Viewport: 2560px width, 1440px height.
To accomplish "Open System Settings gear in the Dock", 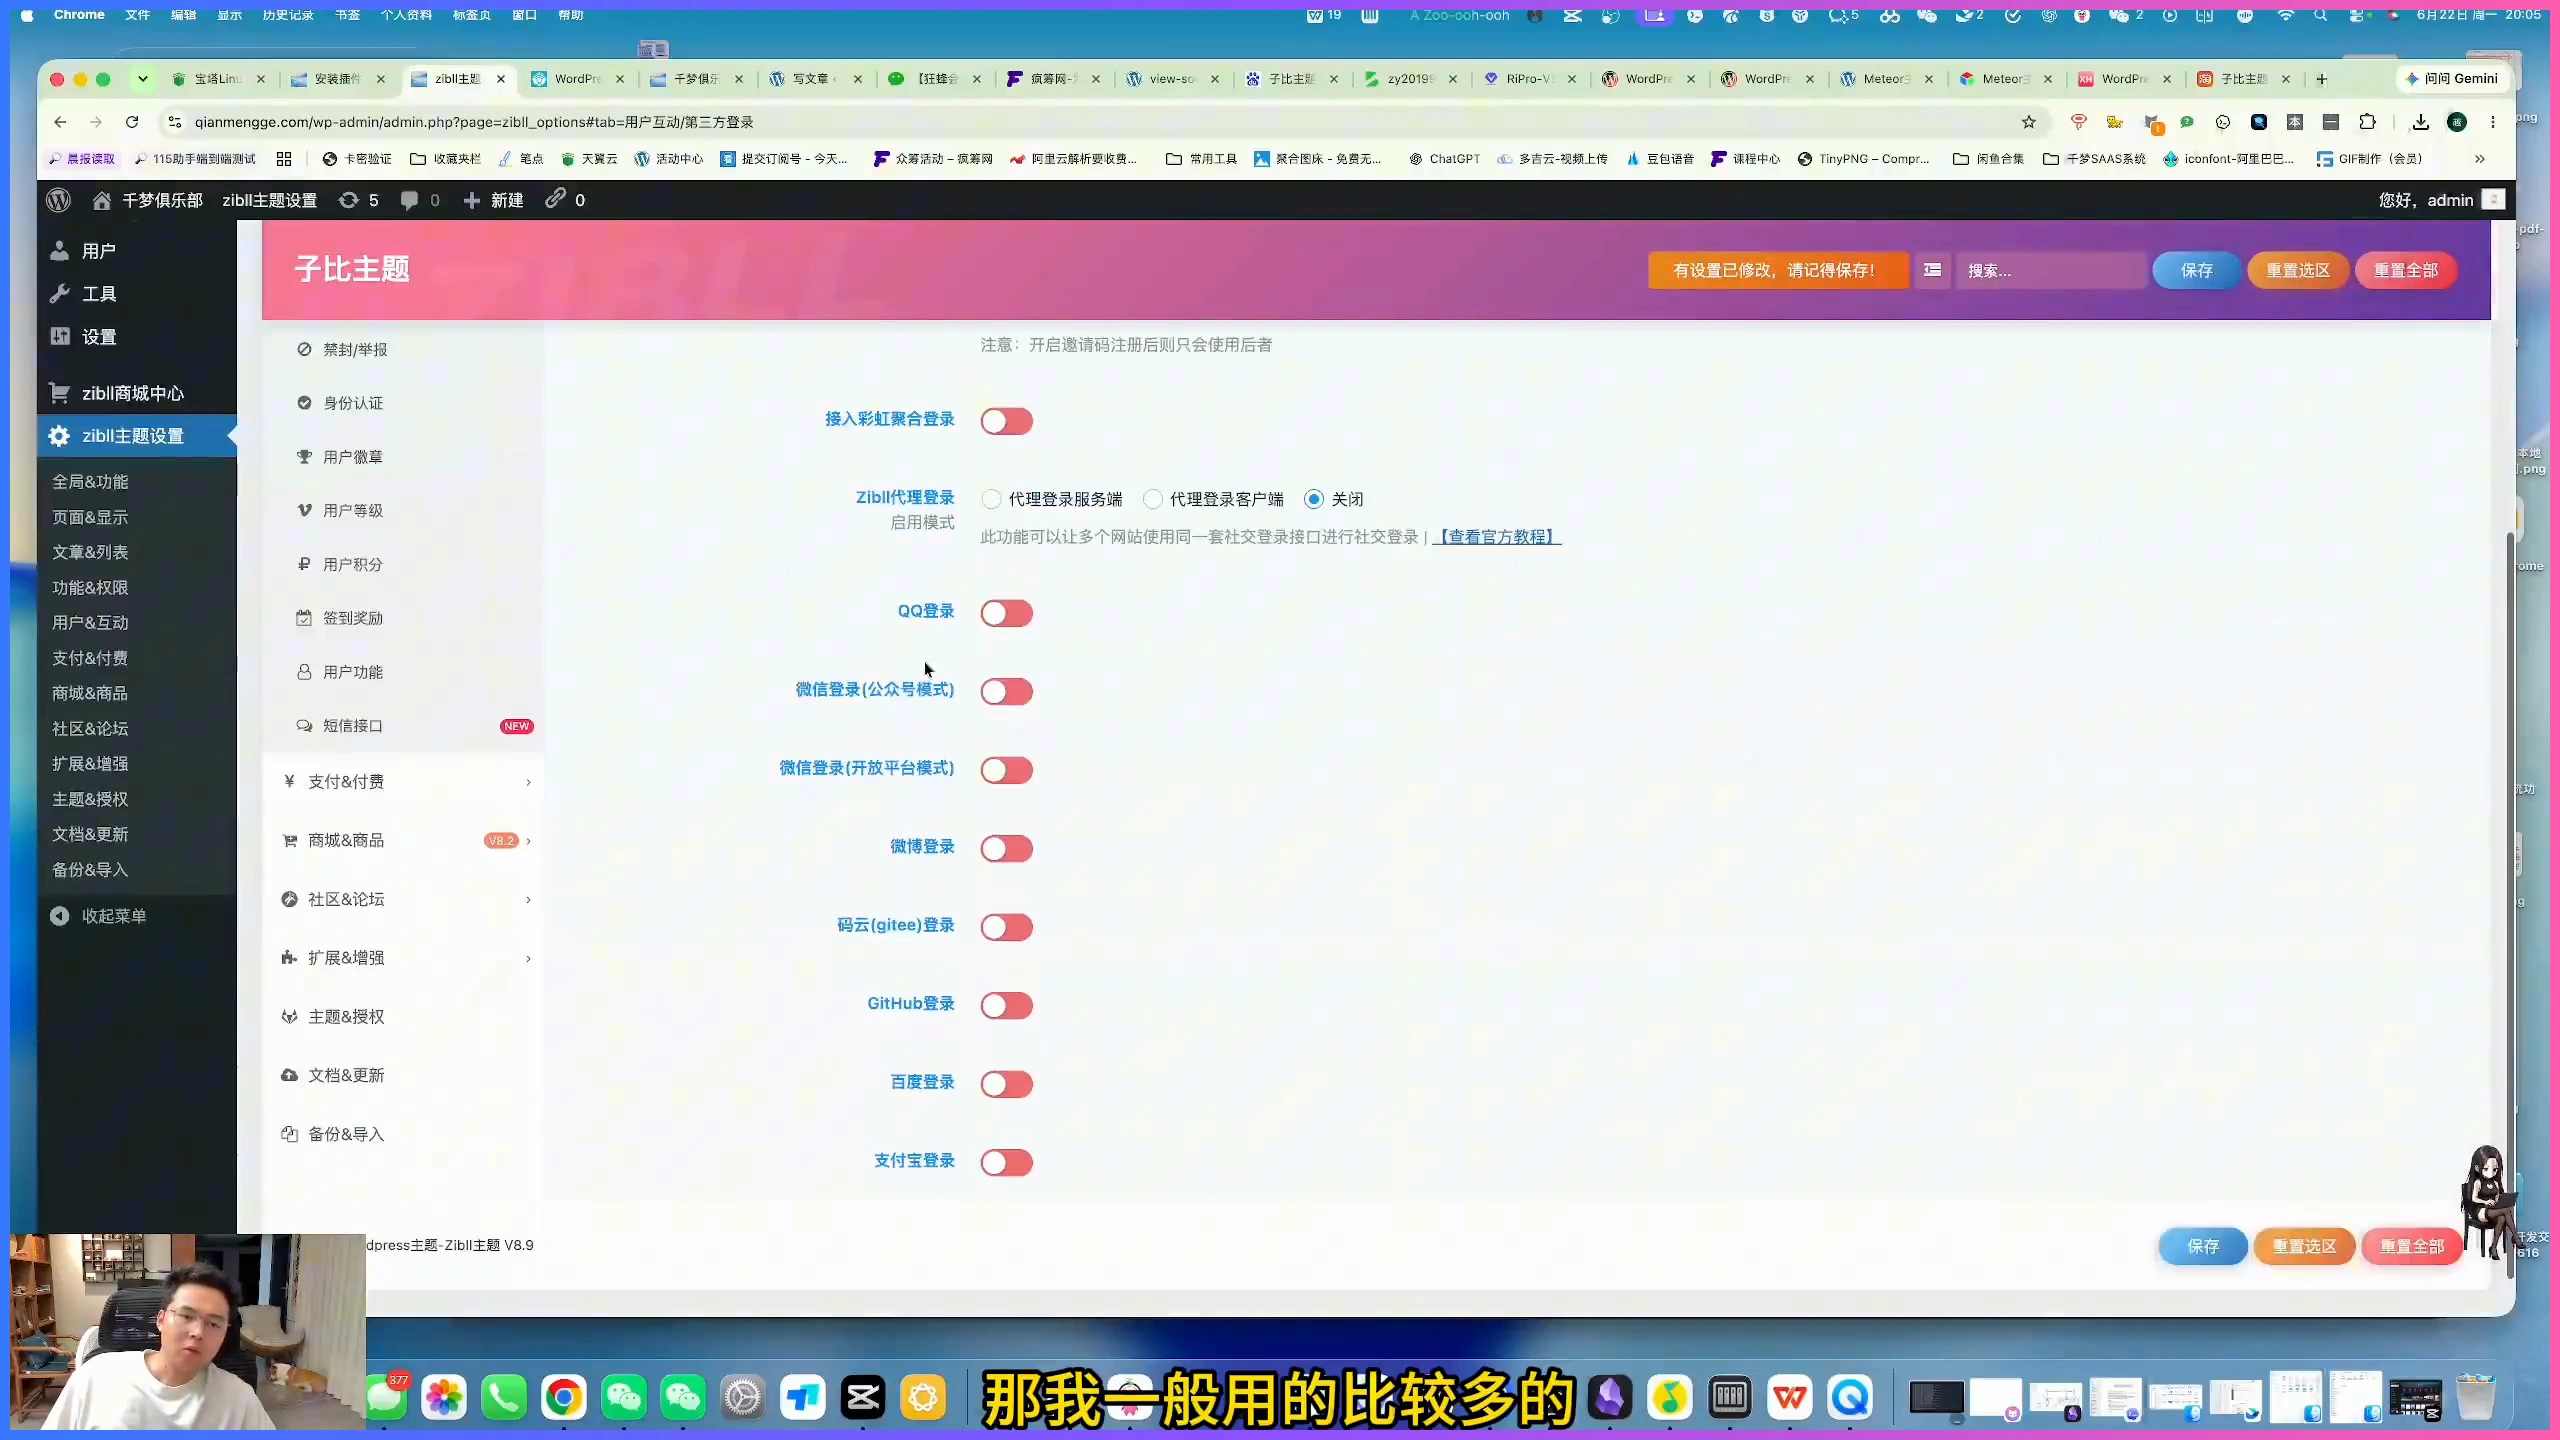I will [743, 1397].
